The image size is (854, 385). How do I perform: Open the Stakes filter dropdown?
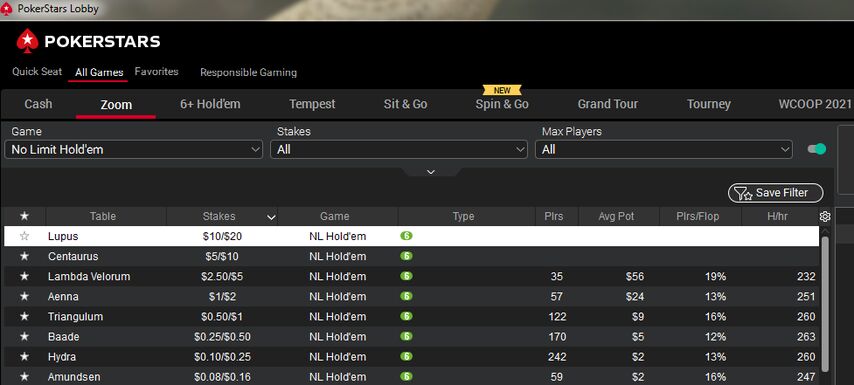[x=399, y=149]
